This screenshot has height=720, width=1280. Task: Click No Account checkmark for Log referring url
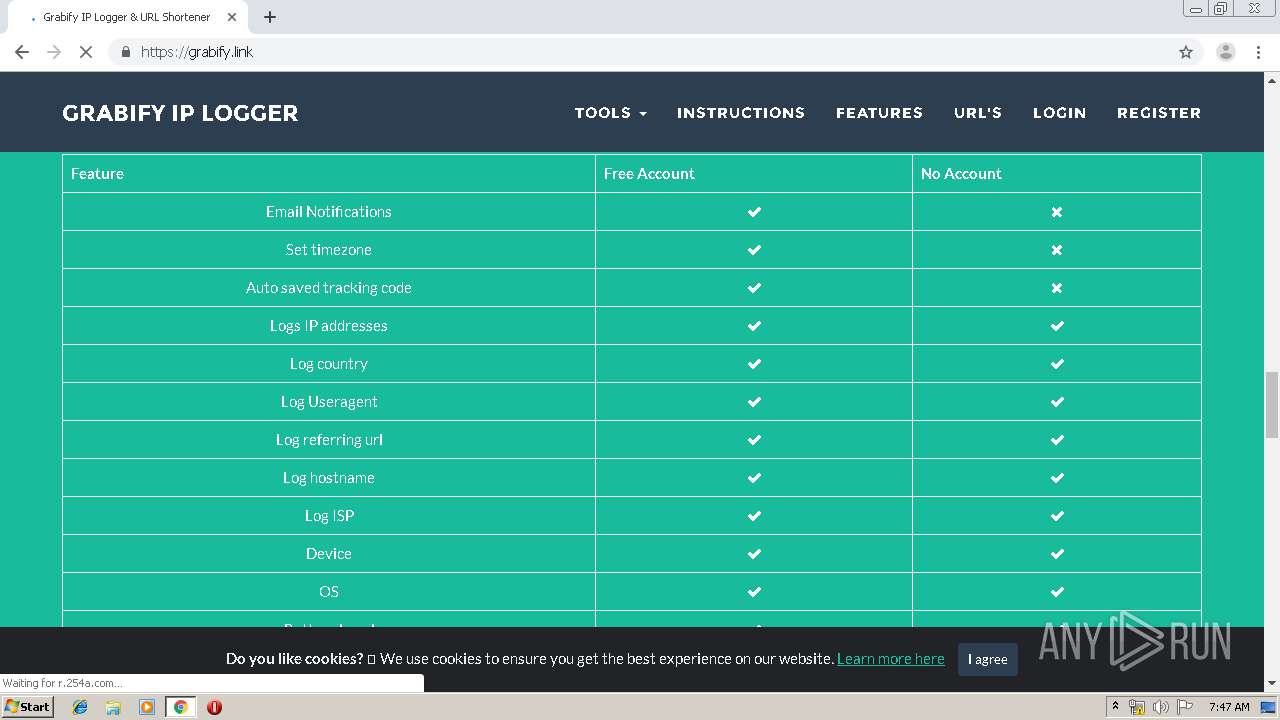tap(1057, 440)
